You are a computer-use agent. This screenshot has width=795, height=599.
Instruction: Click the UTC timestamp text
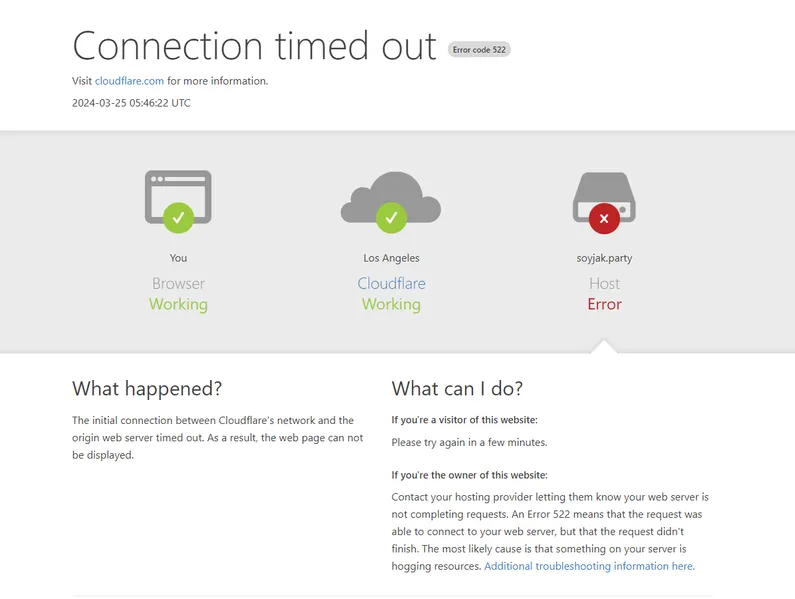(x=131, y=103)
